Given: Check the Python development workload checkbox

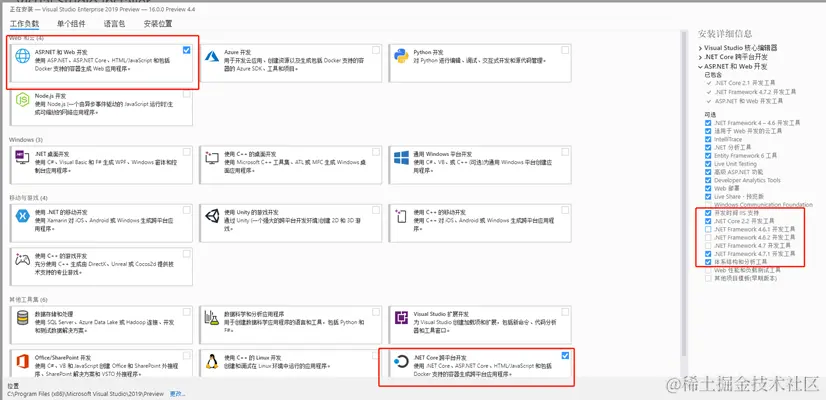Looking at the screenshot, I should click(x=565, y=50).
